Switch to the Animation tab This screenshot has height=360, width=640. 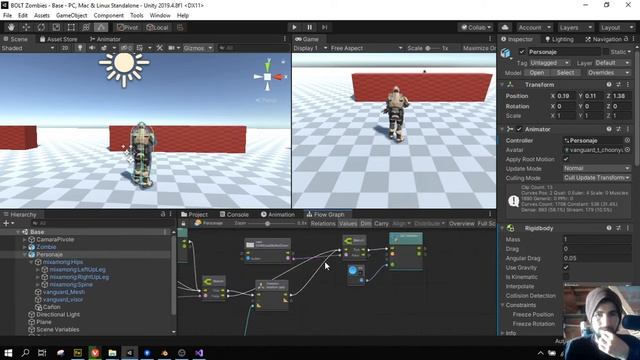(x=278, y=214)
